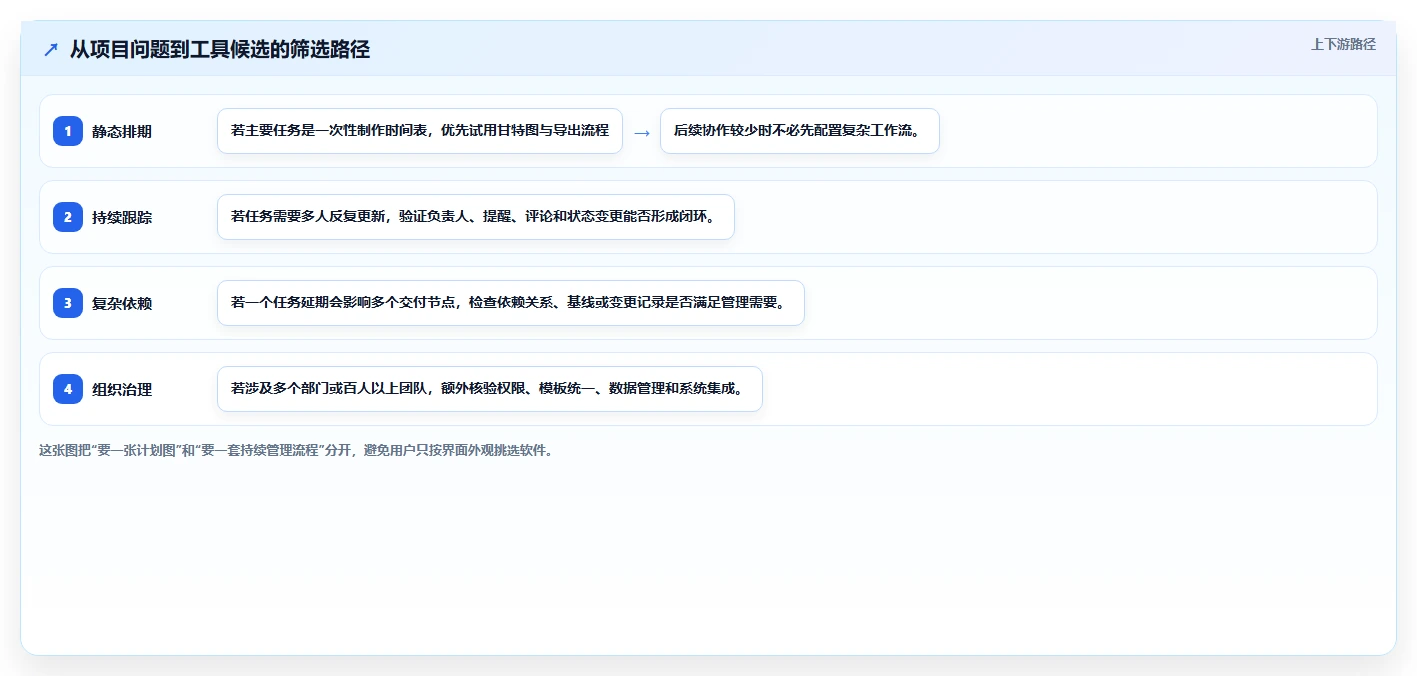
Task: Click the arrow between the 静态排期 cards
Action: (x=642, y=132)
